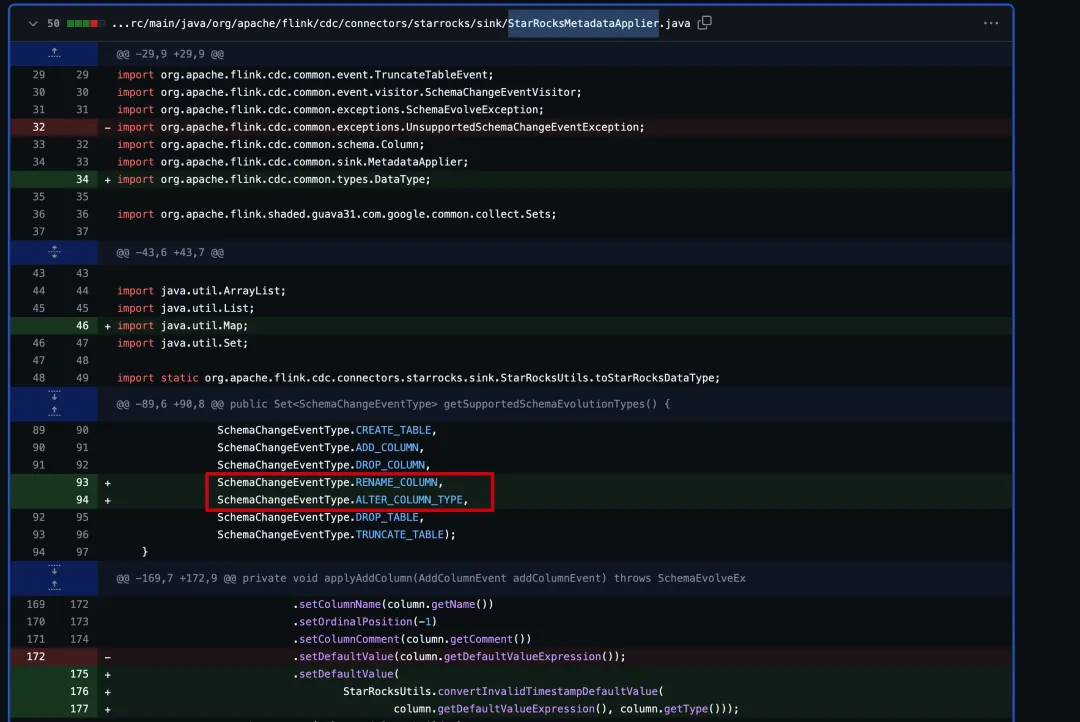Click RENAME_COLUMN constant in code
Image resolution: width=1080 pixels, height=722 pixels.
tap(396, 482)
